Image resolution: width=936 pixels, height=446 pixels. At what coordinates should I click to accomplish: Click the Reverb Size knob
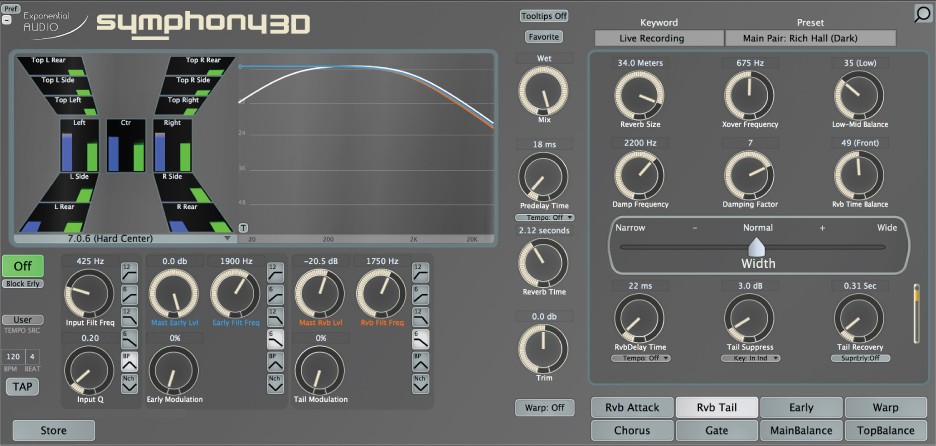click(x=639, y=96)
